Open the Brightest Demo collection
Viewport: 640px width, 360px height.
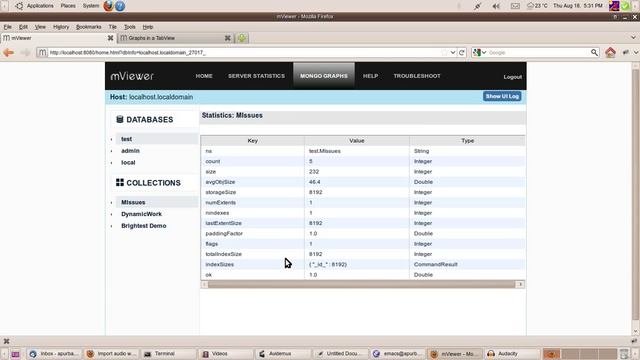click(143, 226)
